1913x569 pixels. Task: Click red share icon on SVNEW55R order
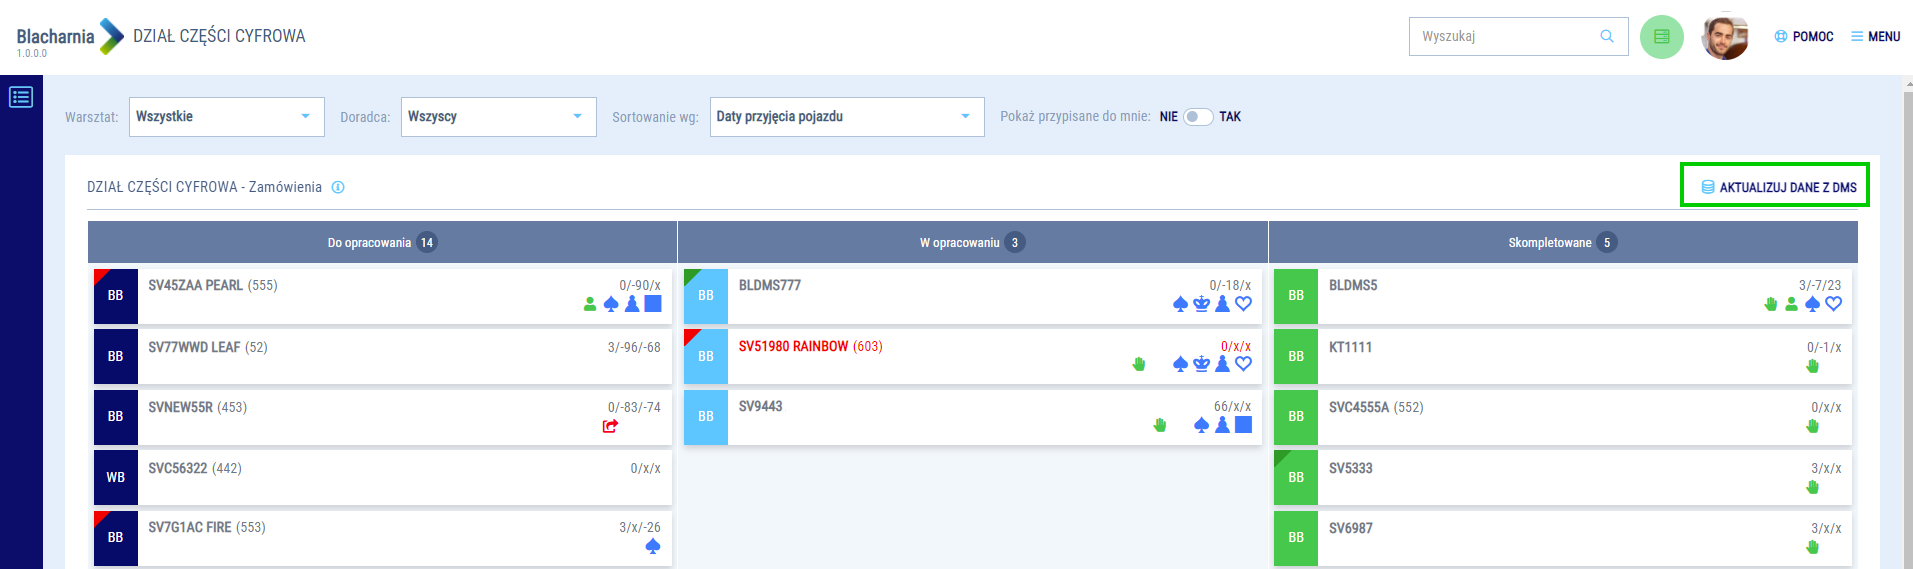pos(610,426)
